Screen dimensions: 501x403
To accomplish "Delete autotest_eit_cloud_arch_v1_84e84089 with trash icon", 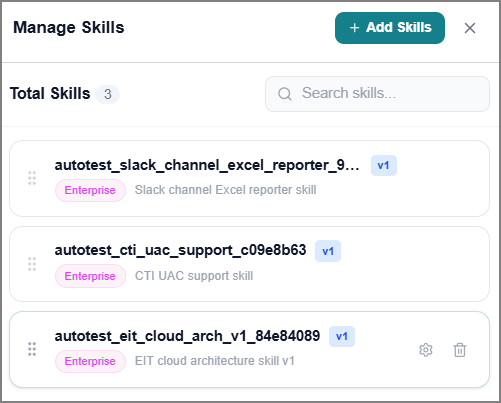I will click(460, 350).
